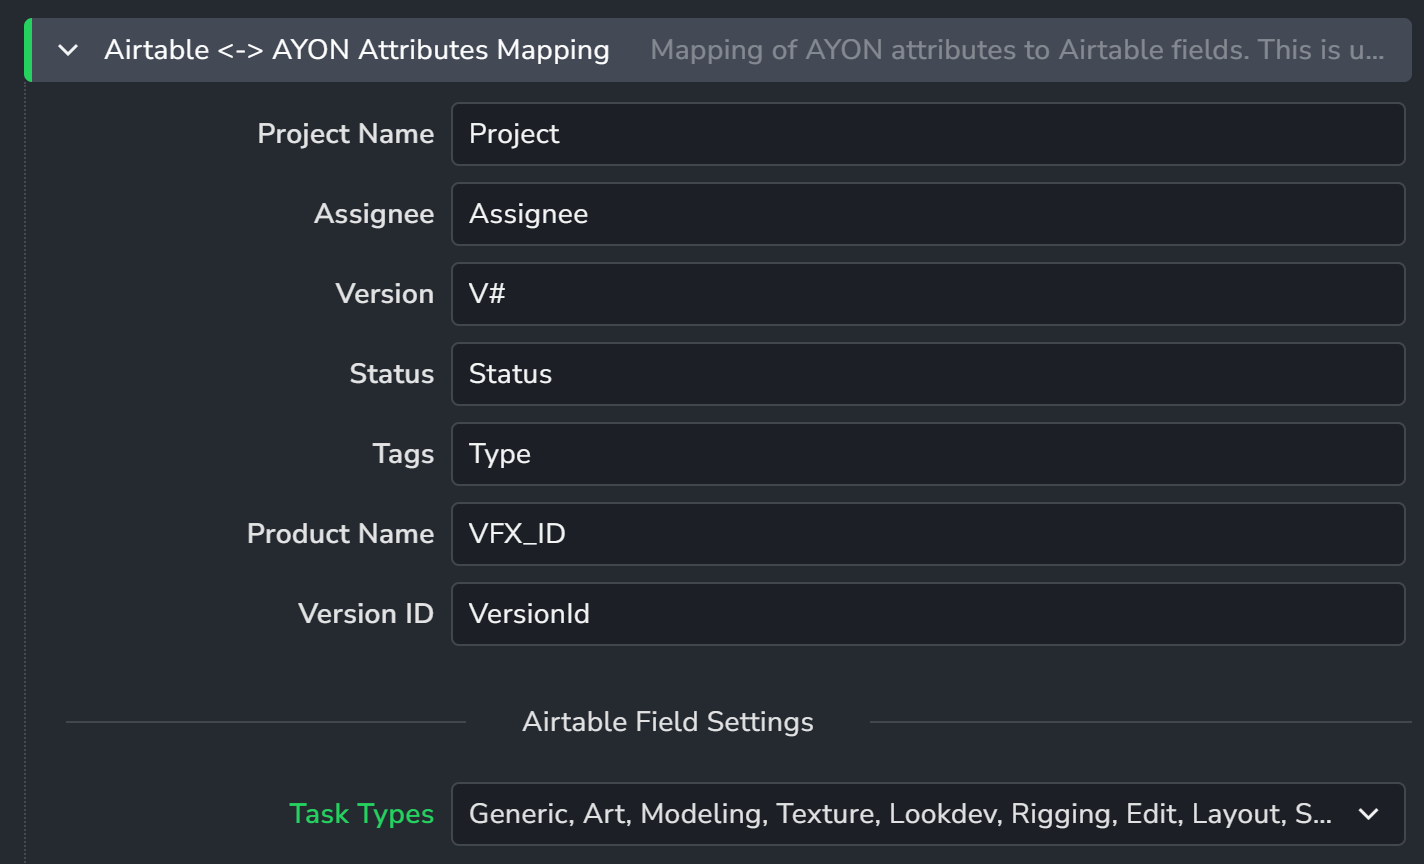Click the Airtable Field Settings heading
Viewport: 1424px width, 864px height.
[668, 722]
